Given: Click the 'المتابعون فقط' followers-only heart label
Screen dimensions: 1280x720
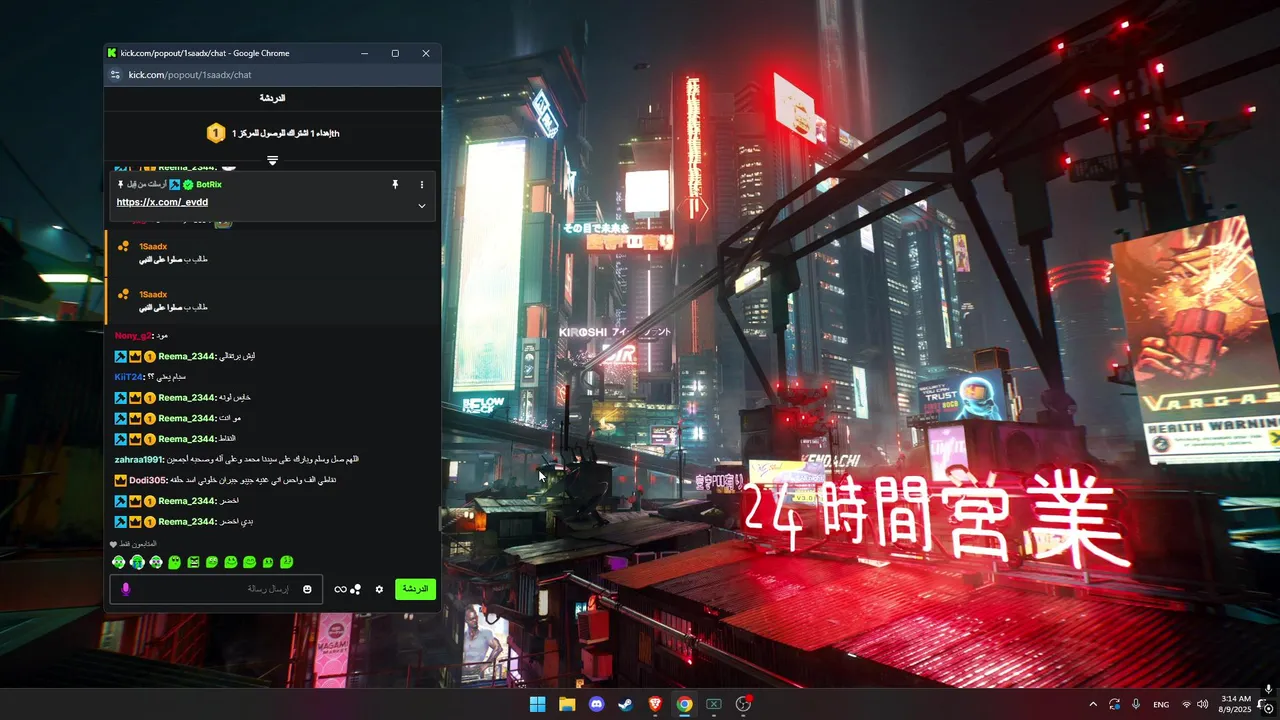Looking at the screenshot, I should (133, 544).
